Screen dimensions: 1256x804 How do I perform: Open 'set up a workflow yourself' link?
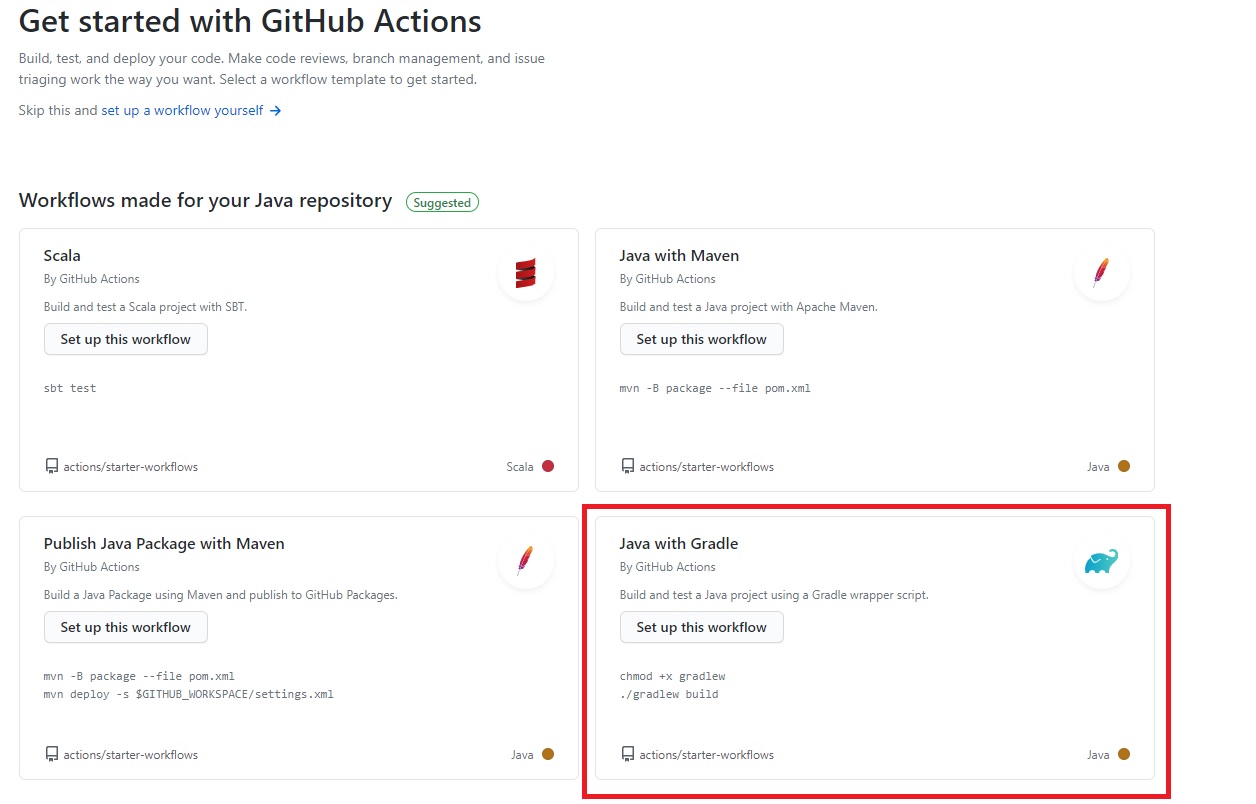coord(191,110)
